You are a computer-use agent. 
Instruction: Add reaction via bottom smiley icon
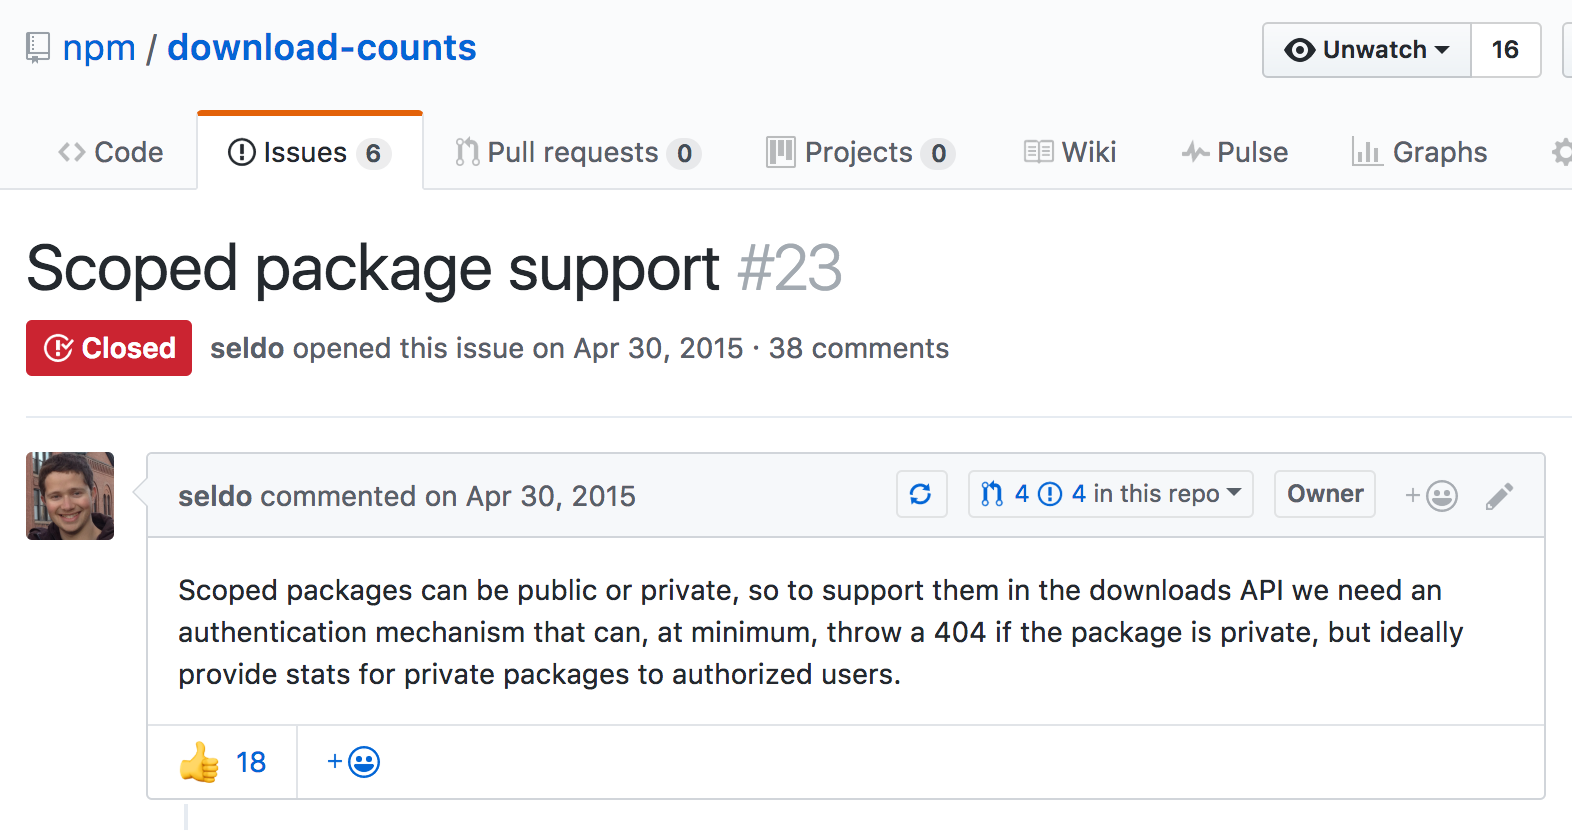pos(353,762)
